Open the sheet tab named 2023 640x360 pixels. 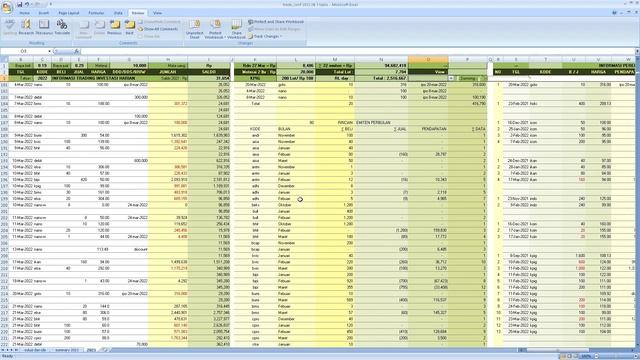[91, 350]
